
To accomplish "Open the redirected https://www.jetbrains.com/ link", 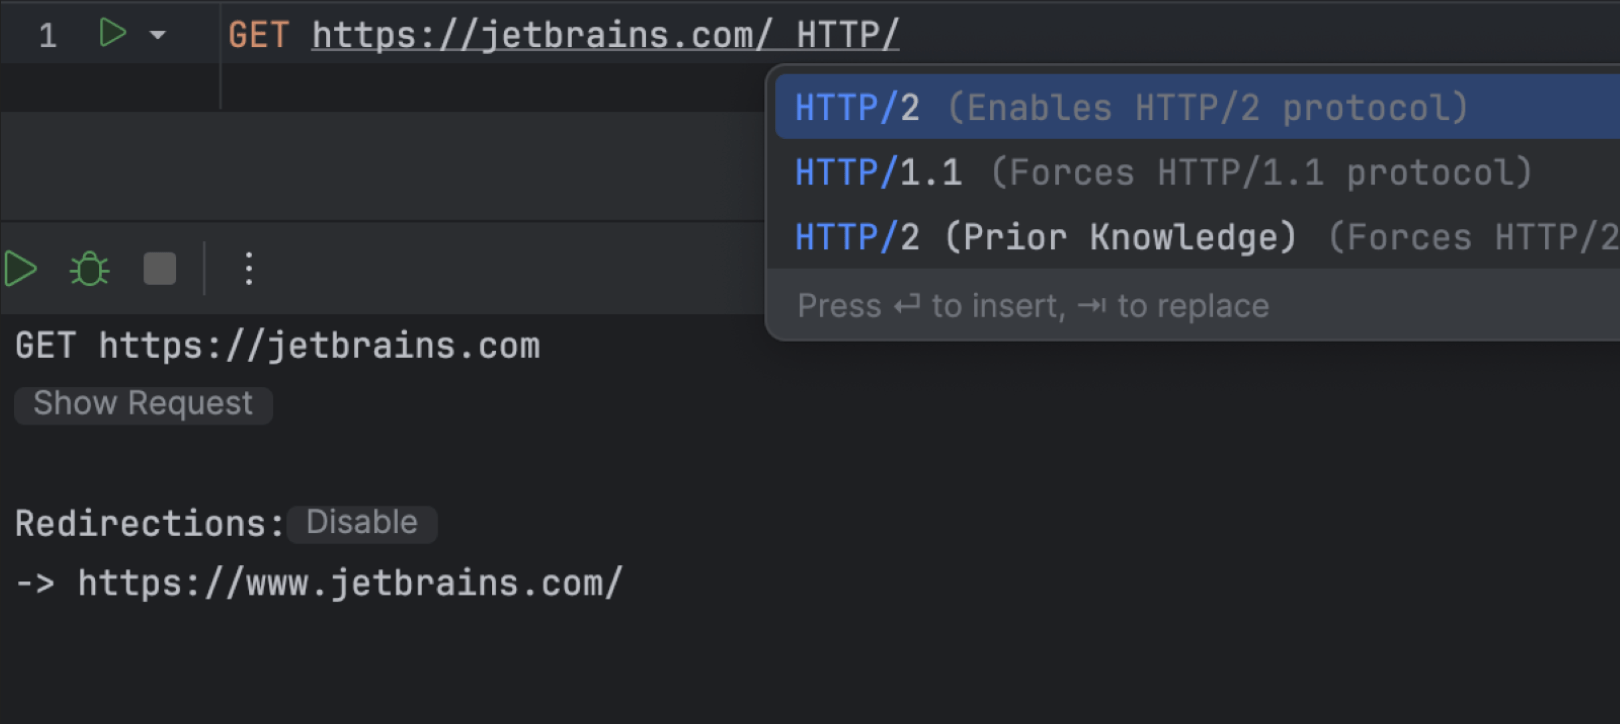I will [350, 583].
